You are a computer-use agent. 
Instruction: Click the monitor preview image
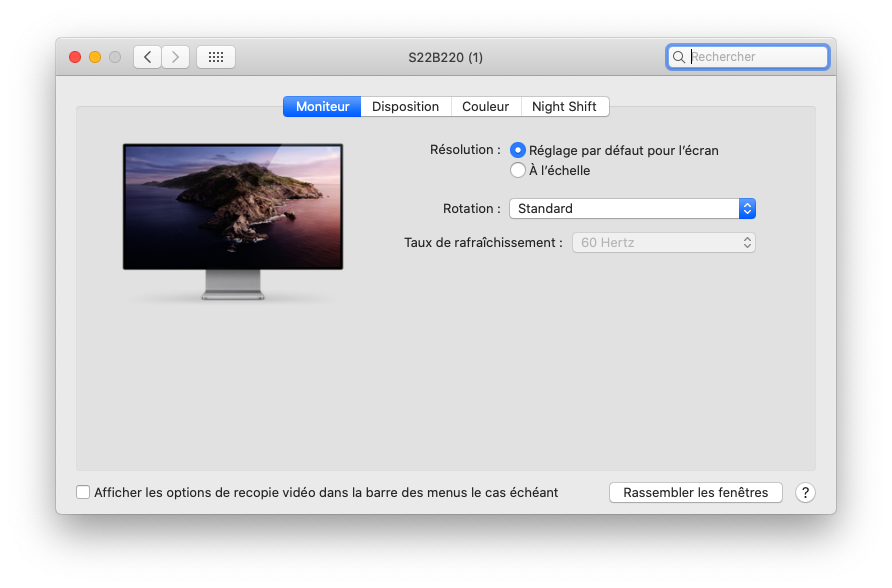pos(233,222)
